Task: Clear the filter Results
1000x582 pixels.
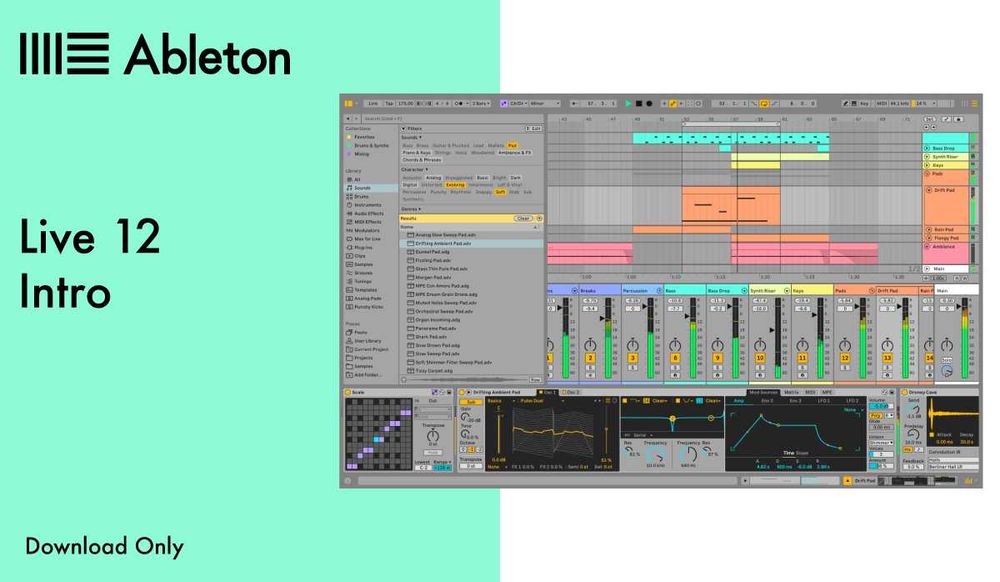Action: pyautogui.click(x=523, y=218)
